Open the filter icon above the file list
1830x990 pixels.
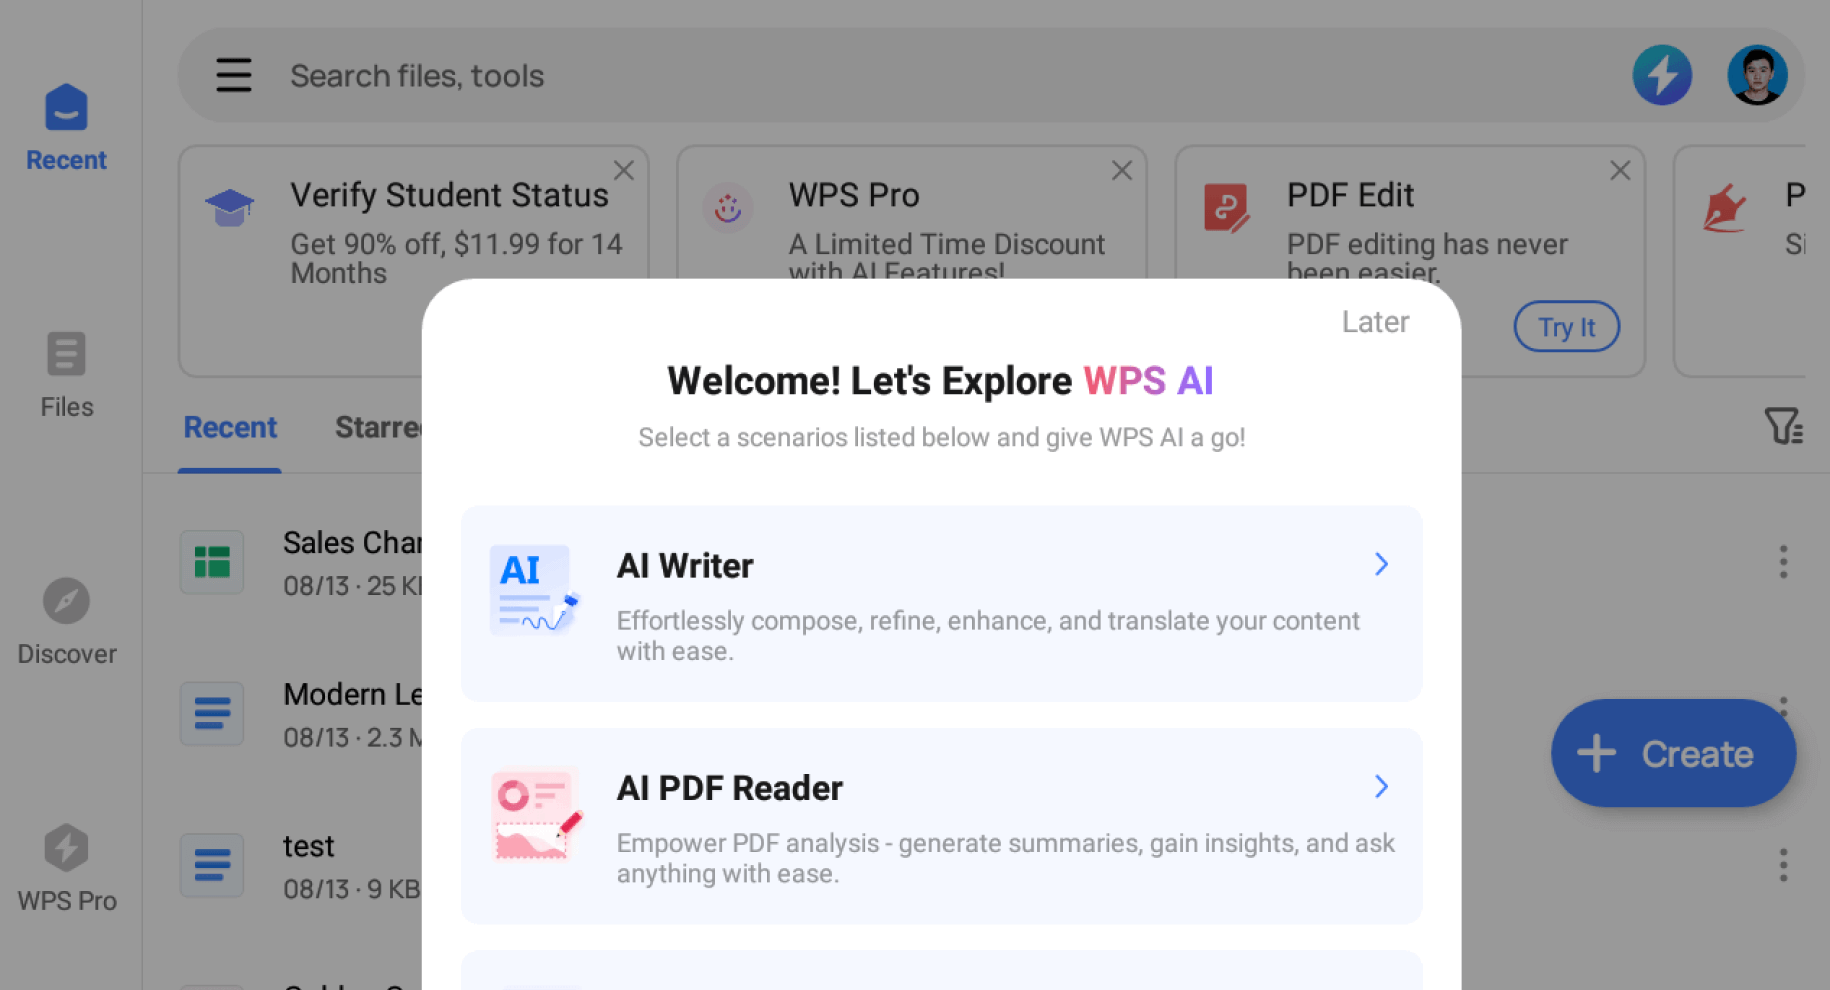pos(1784,427)
